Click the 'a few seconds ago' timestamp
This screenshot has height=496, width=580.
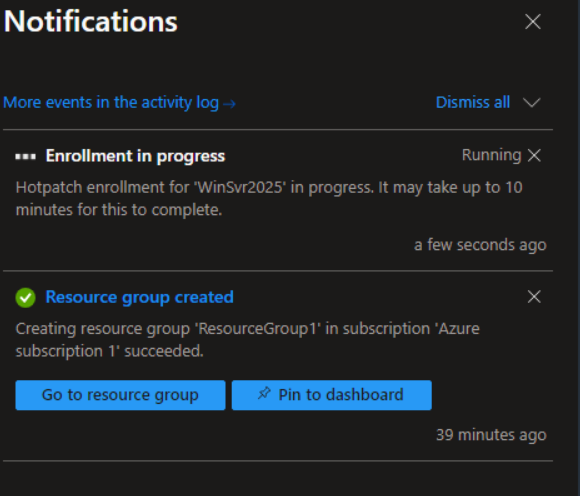[480, 245]
